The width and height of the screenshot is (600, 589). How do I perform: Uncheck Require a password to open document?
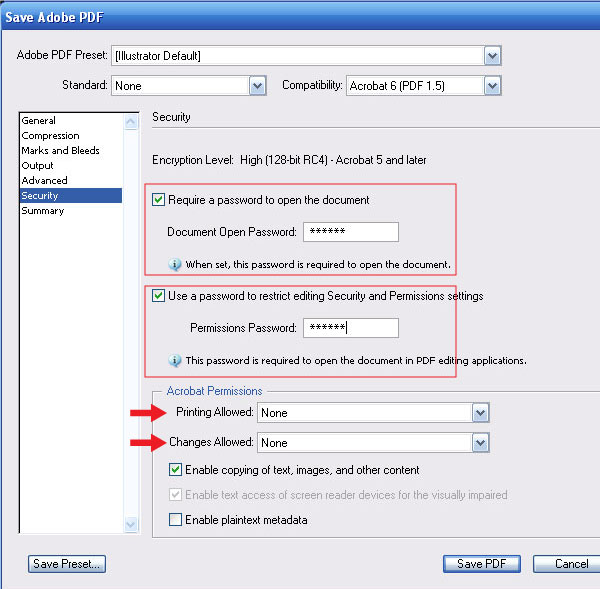[x=159, y=200]
